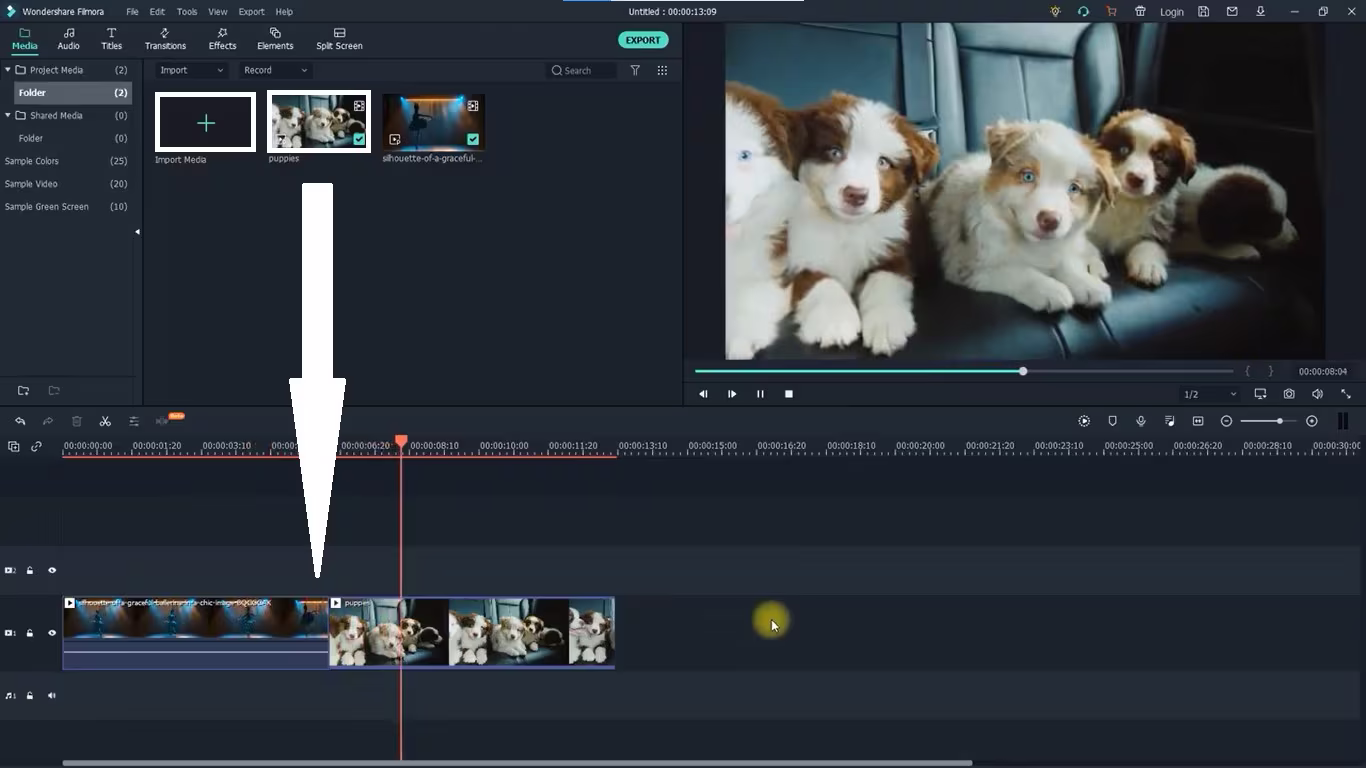
Task: Open the Elements tab
Action: (x=275, y=39)
